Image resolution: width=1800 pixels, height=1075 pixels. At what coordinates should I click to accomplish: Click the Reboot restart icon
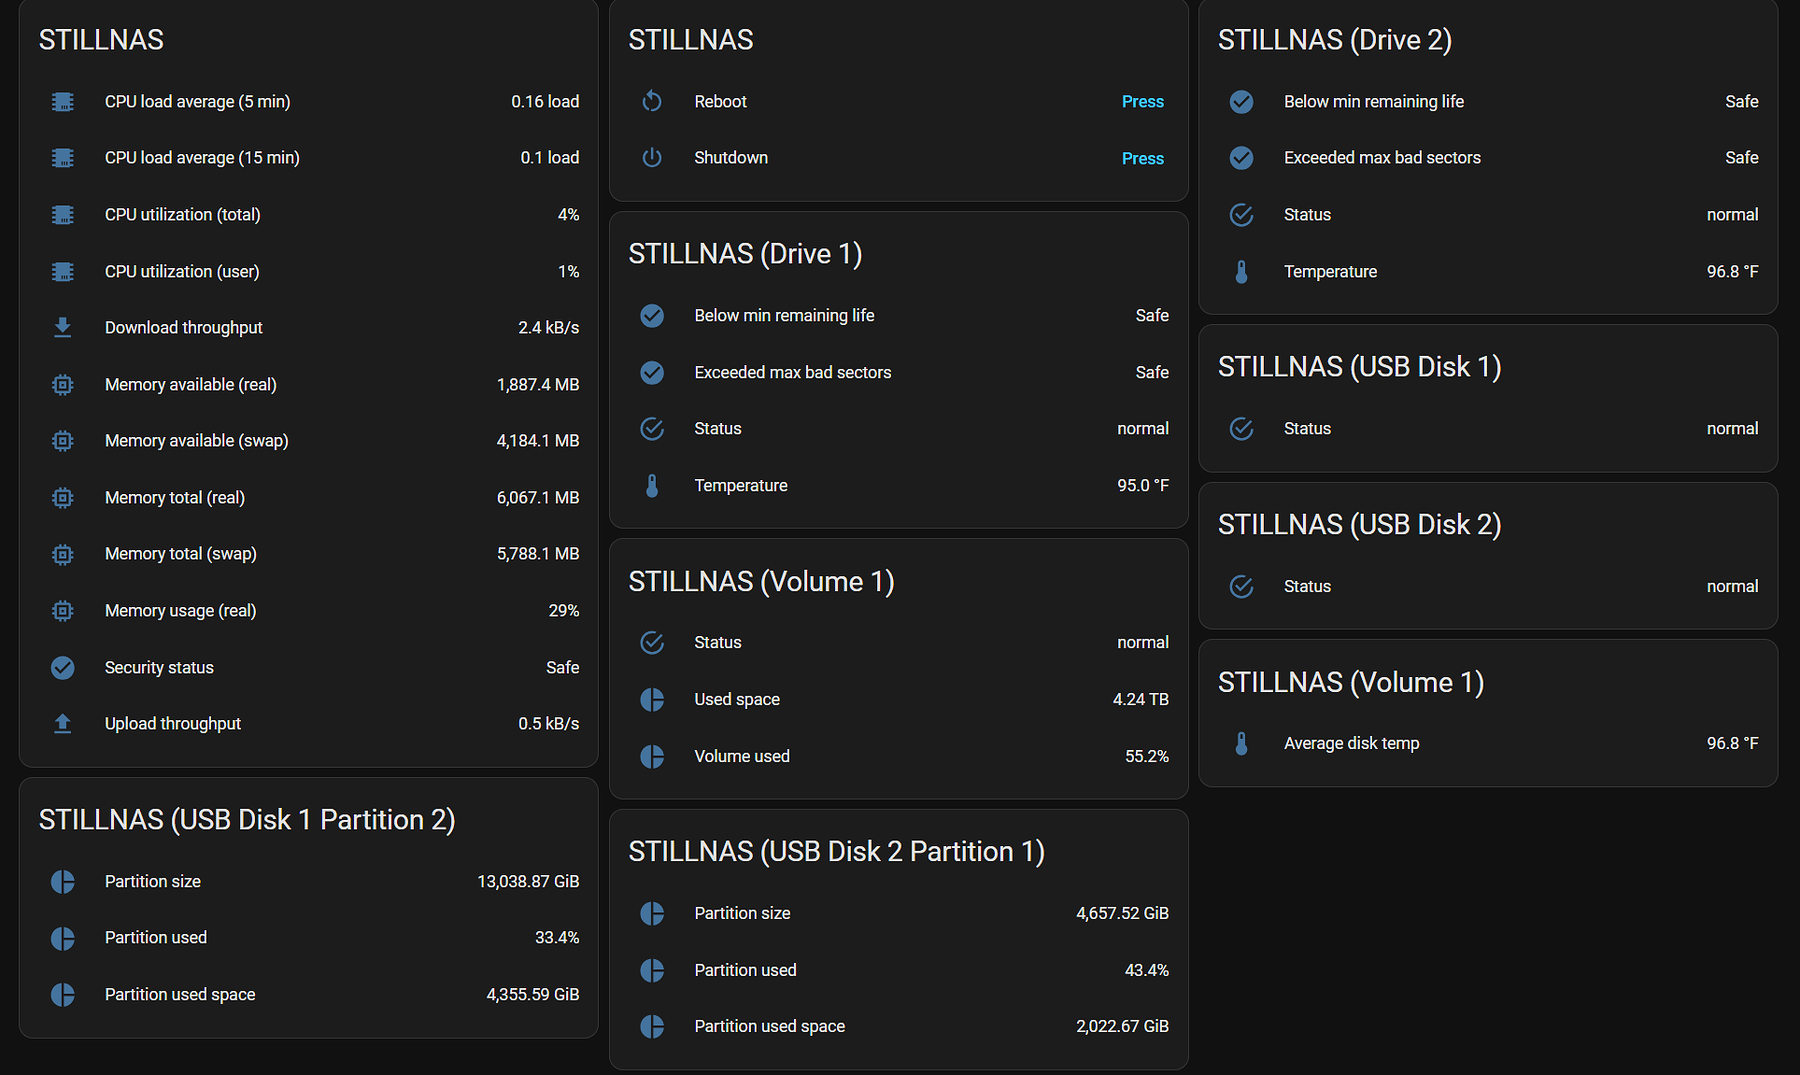point(652,101)
